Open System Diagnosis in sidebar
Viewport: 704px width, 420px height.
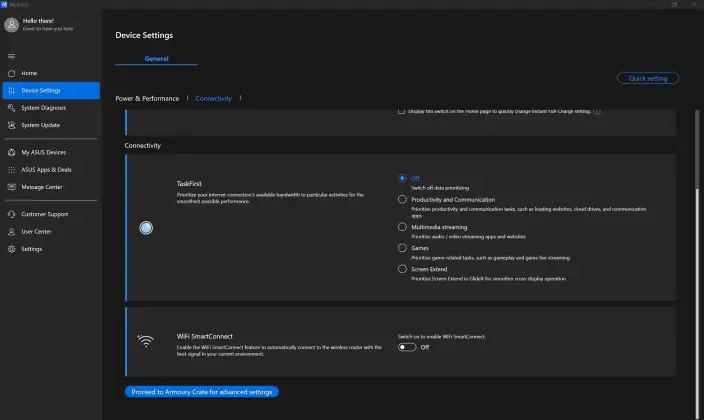51,108
